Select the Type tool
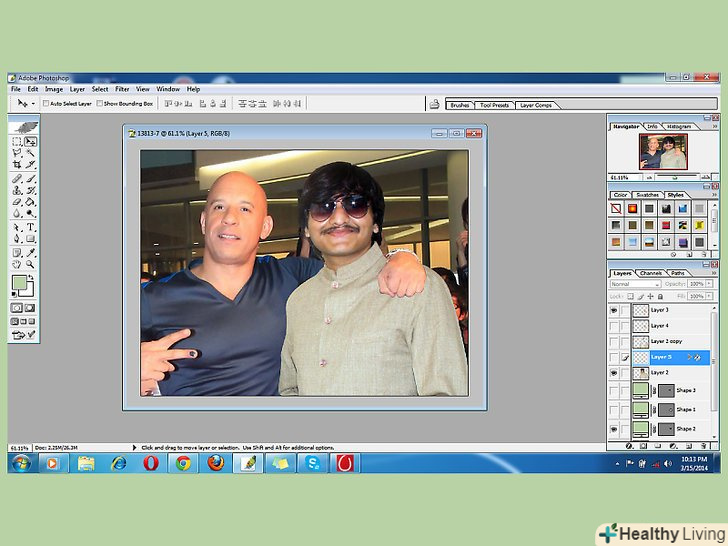 (x=31, y=227)
